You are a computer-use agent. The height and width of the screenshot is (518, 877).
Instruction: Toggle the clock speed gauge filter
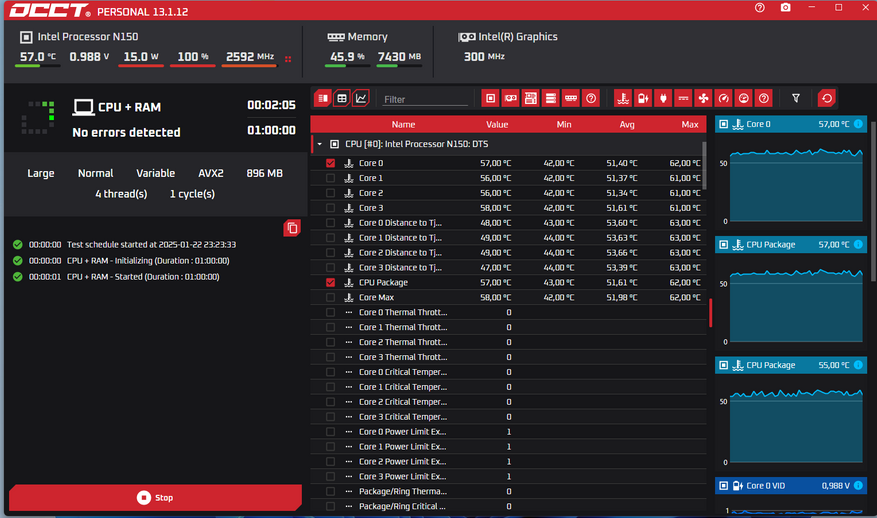(724, 98)
